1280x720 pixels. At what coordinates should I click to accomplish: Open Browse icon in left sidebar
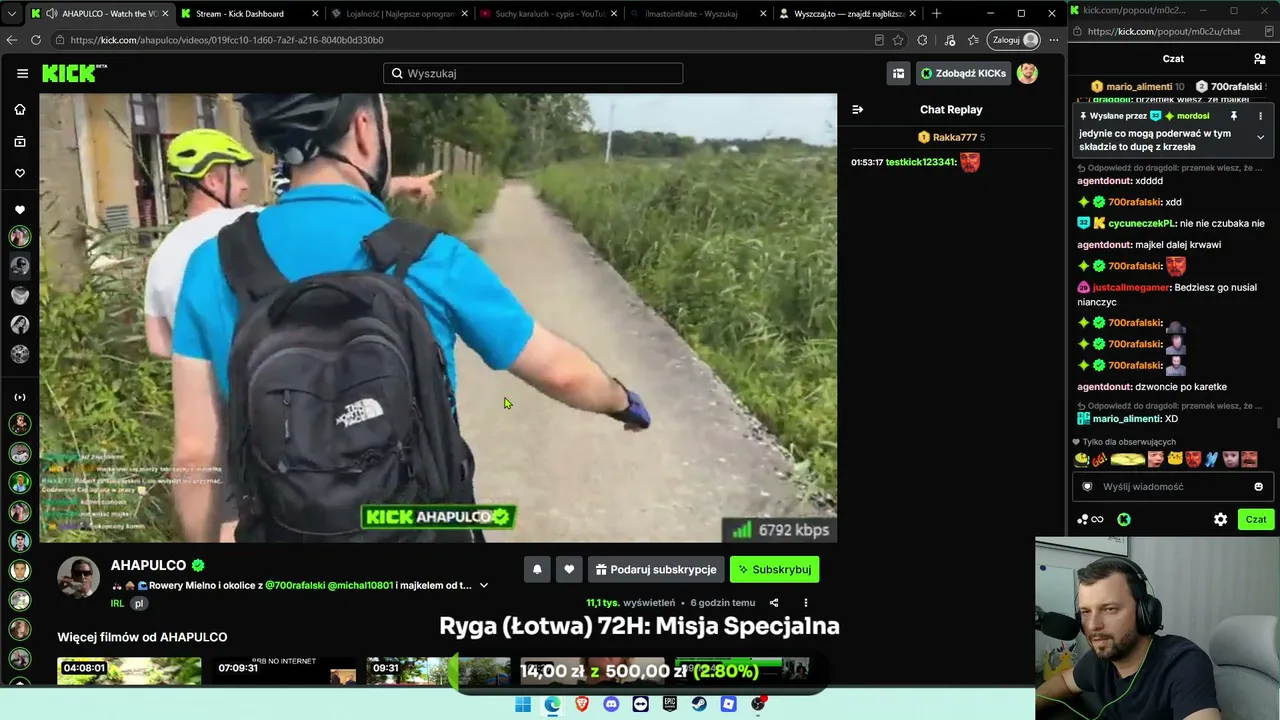[20, 141]
